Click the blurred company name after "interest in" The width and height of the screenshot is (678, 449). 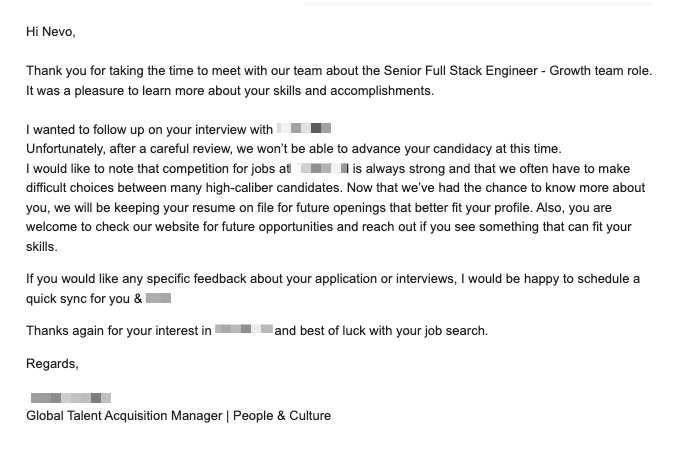[244, 330]
